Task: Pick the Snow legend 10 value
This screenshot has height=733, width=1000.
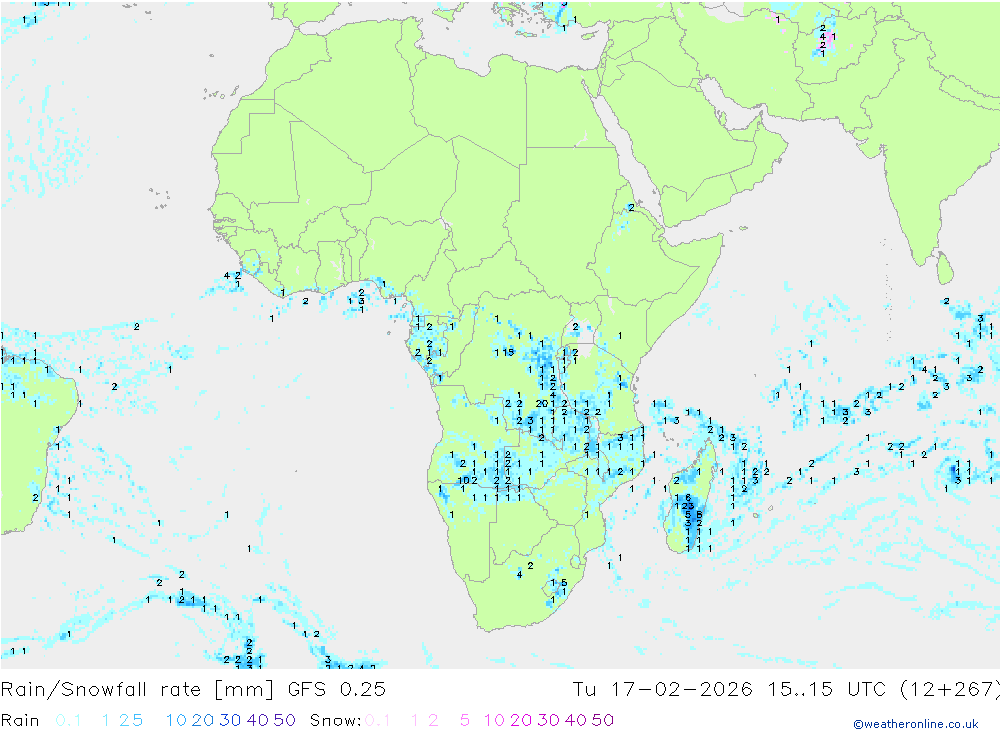Action: point(494,720)
